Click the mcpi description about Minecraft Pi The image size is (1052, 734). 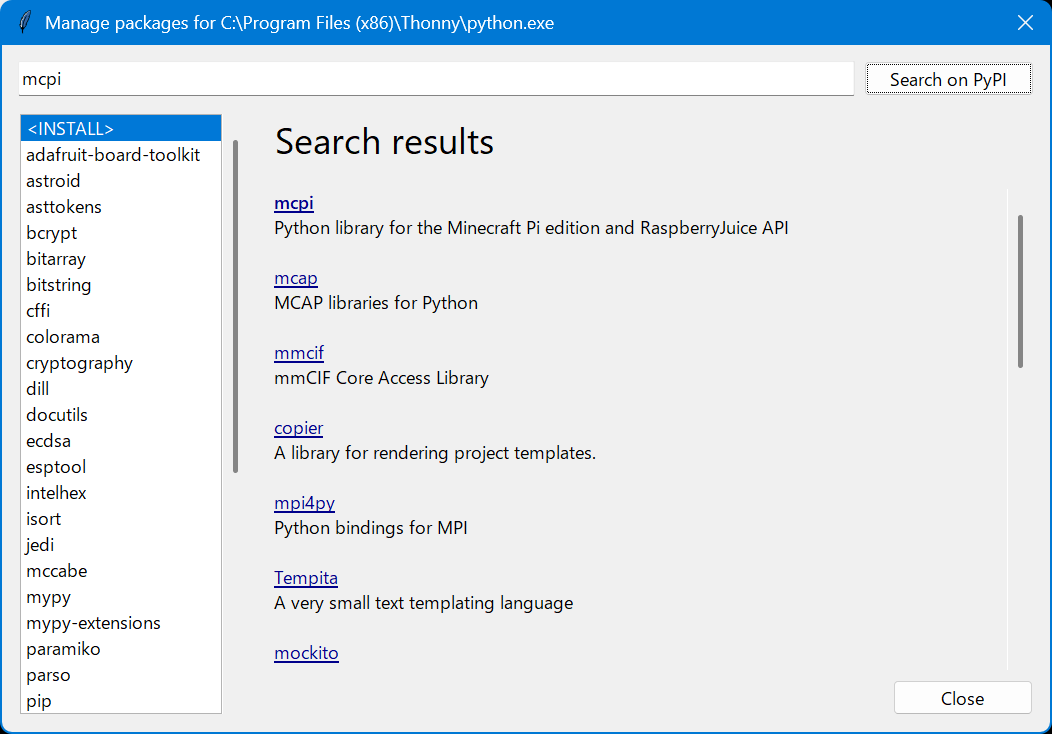tap(531, 228)
